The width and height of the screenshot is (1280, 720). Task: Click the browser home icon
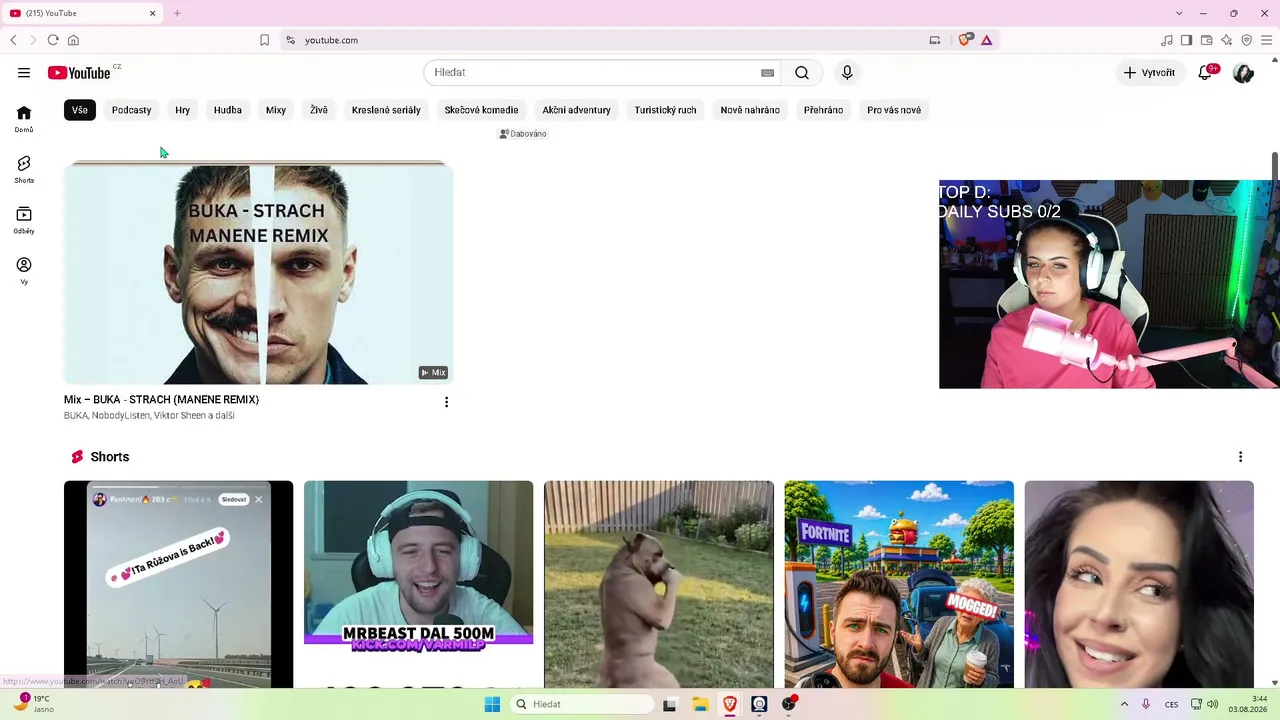click(x=73, y=40)
